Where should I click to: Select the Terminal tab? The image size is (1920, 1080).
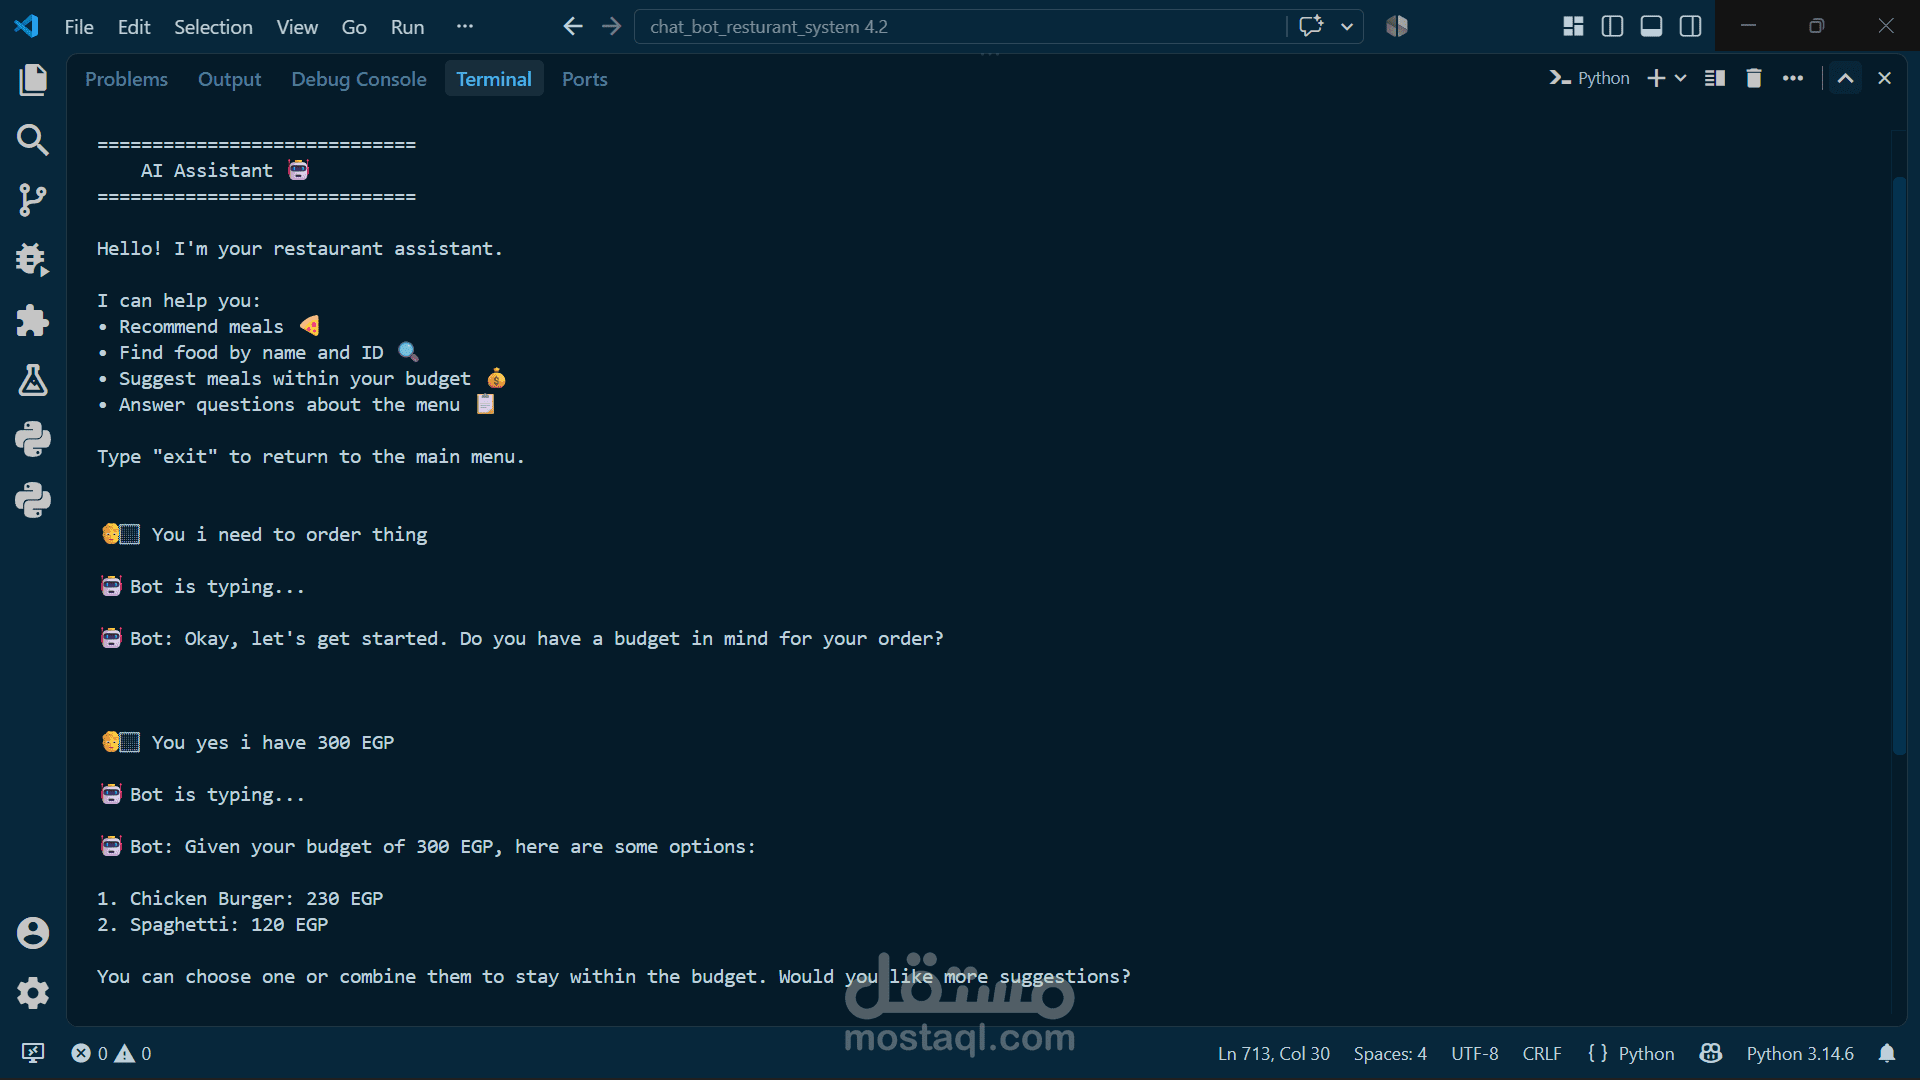coord(494,79)
